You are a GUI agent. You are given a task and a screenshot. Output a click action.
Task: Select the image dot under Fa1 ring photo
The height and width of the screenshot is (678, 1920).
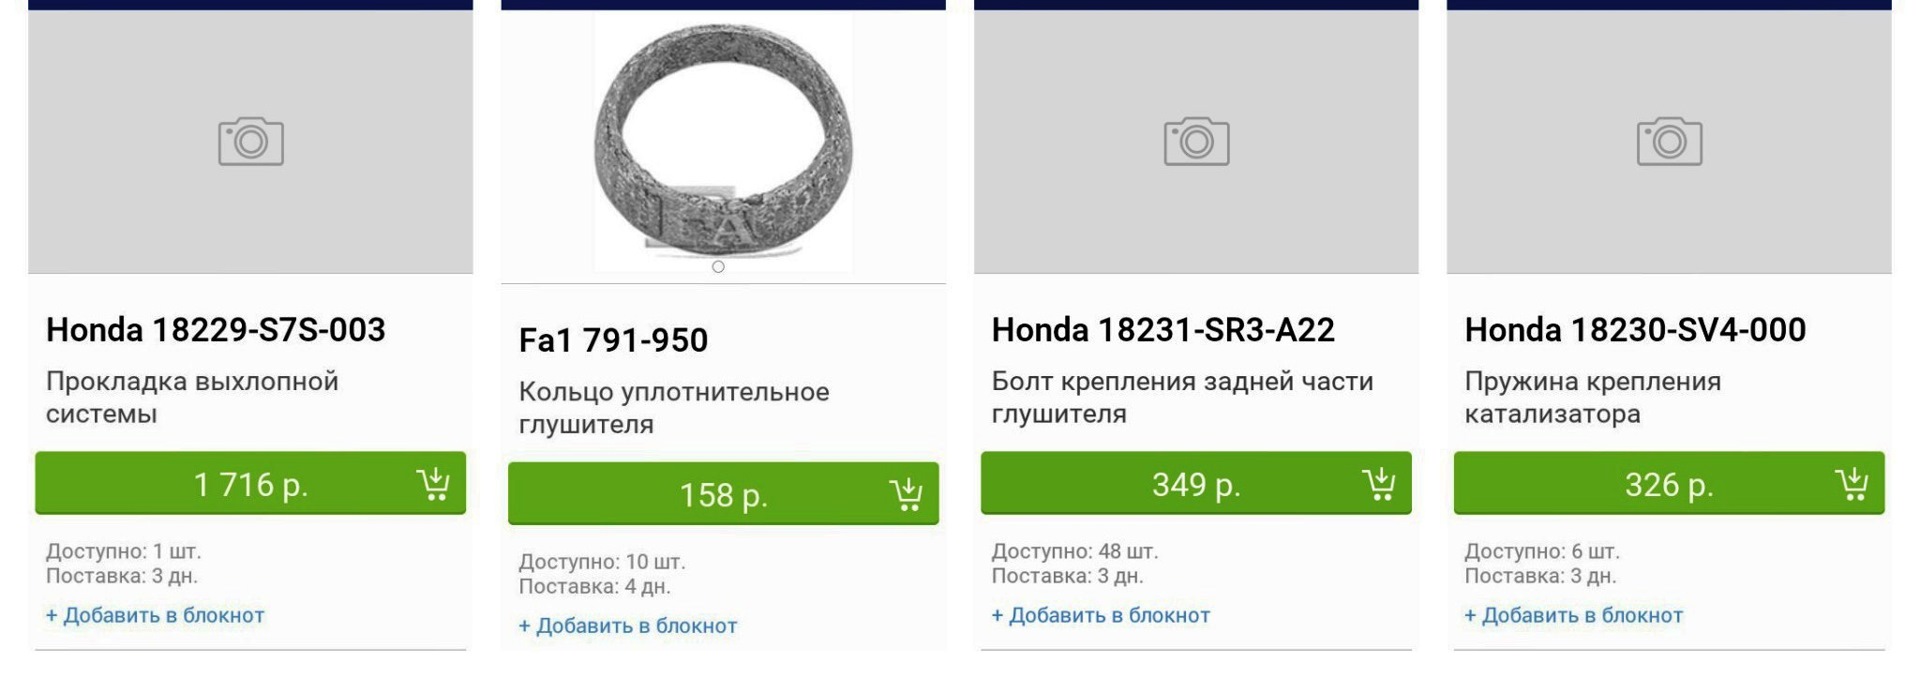pyautogui.click(x=718, y=267)
